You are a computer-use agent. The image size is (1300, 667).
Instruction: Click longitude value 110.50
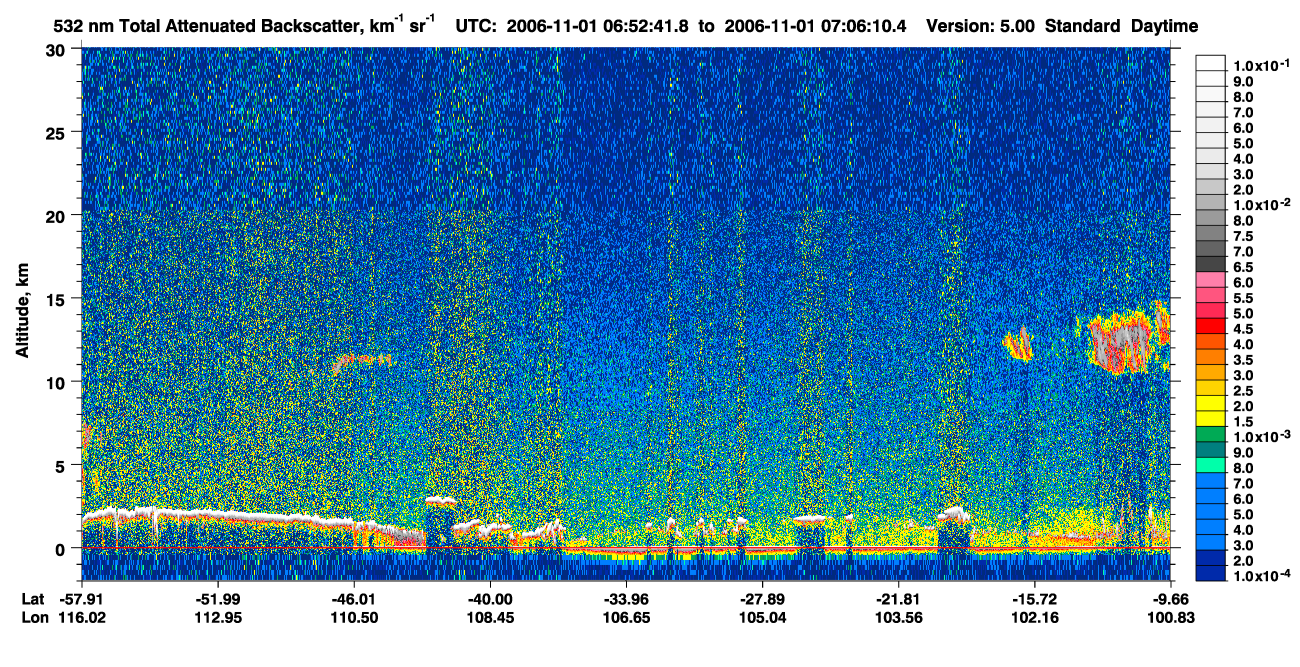click(354, 617)
